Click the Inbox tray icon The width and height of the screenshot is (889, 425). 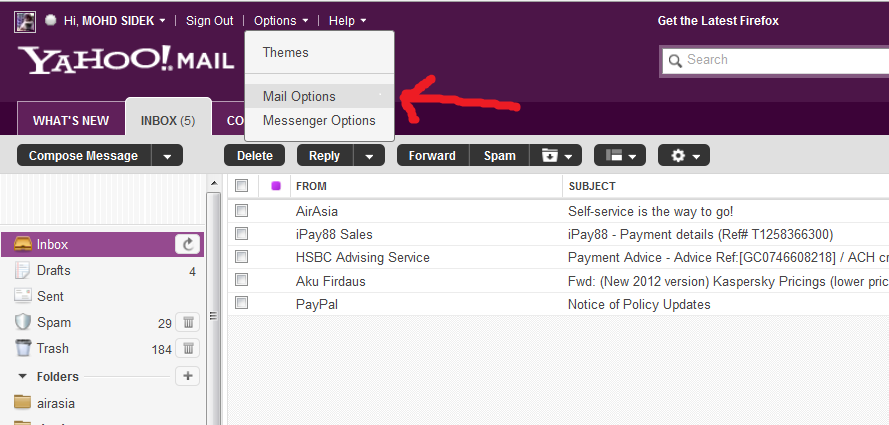coord(22,244)
